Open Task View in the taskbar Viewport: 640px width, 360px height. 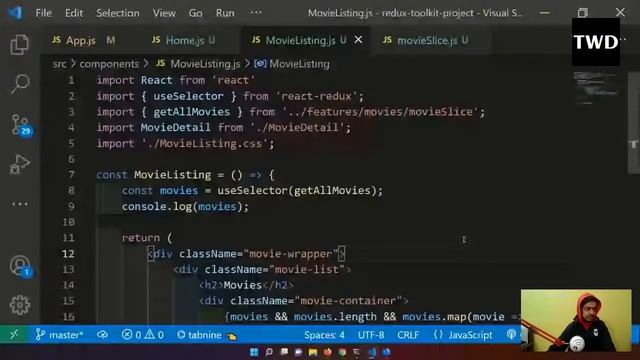pos(284,352)
